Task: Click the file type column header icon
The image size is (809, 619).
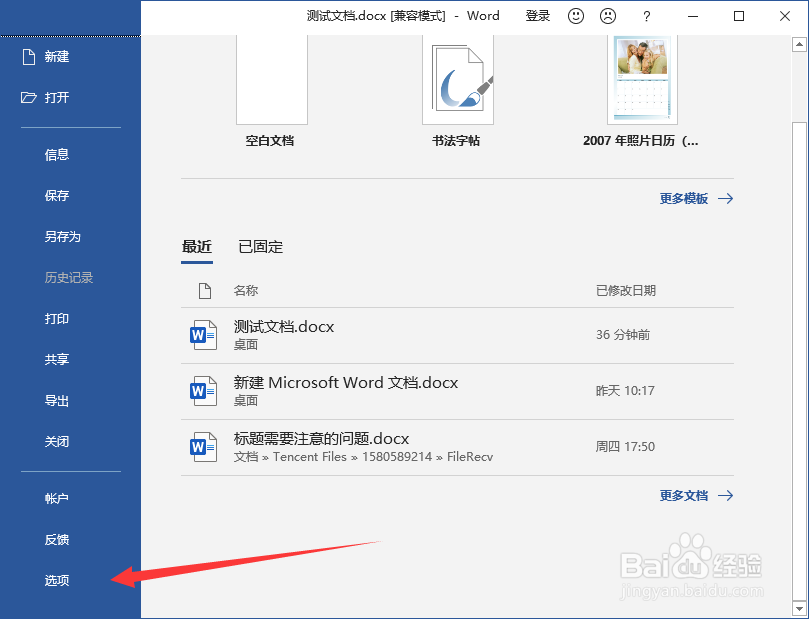Action: (x=205, y=291)
